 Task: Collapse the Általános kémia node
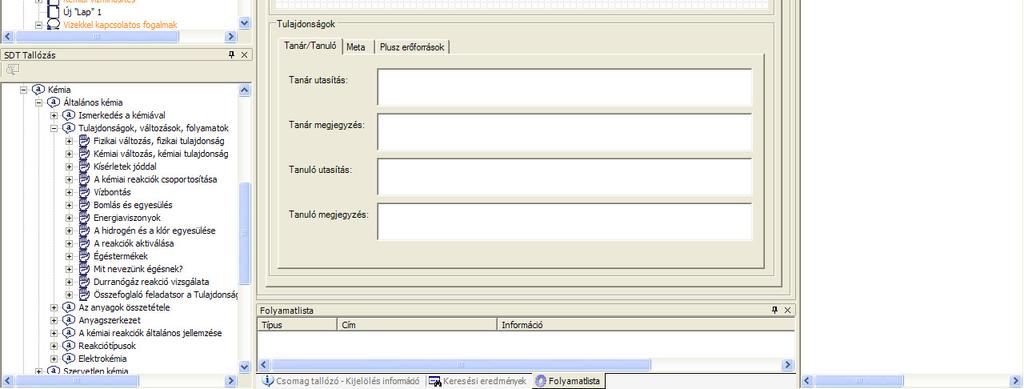pyautogui.click(x=39, y=102)
